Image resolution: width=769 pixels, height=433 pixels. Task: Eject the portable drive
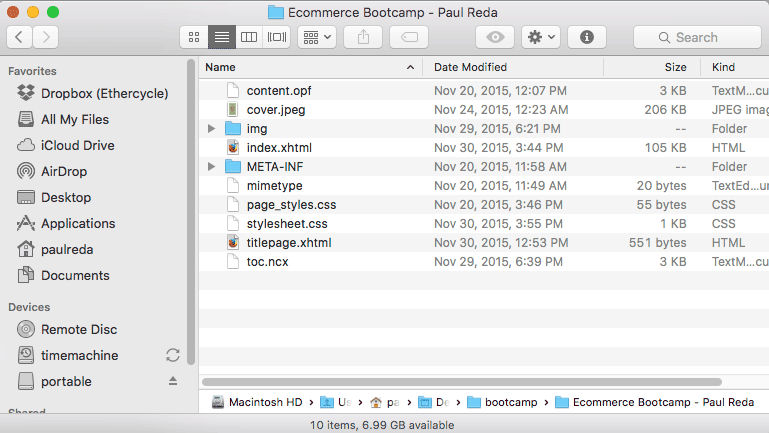[172, 381]
